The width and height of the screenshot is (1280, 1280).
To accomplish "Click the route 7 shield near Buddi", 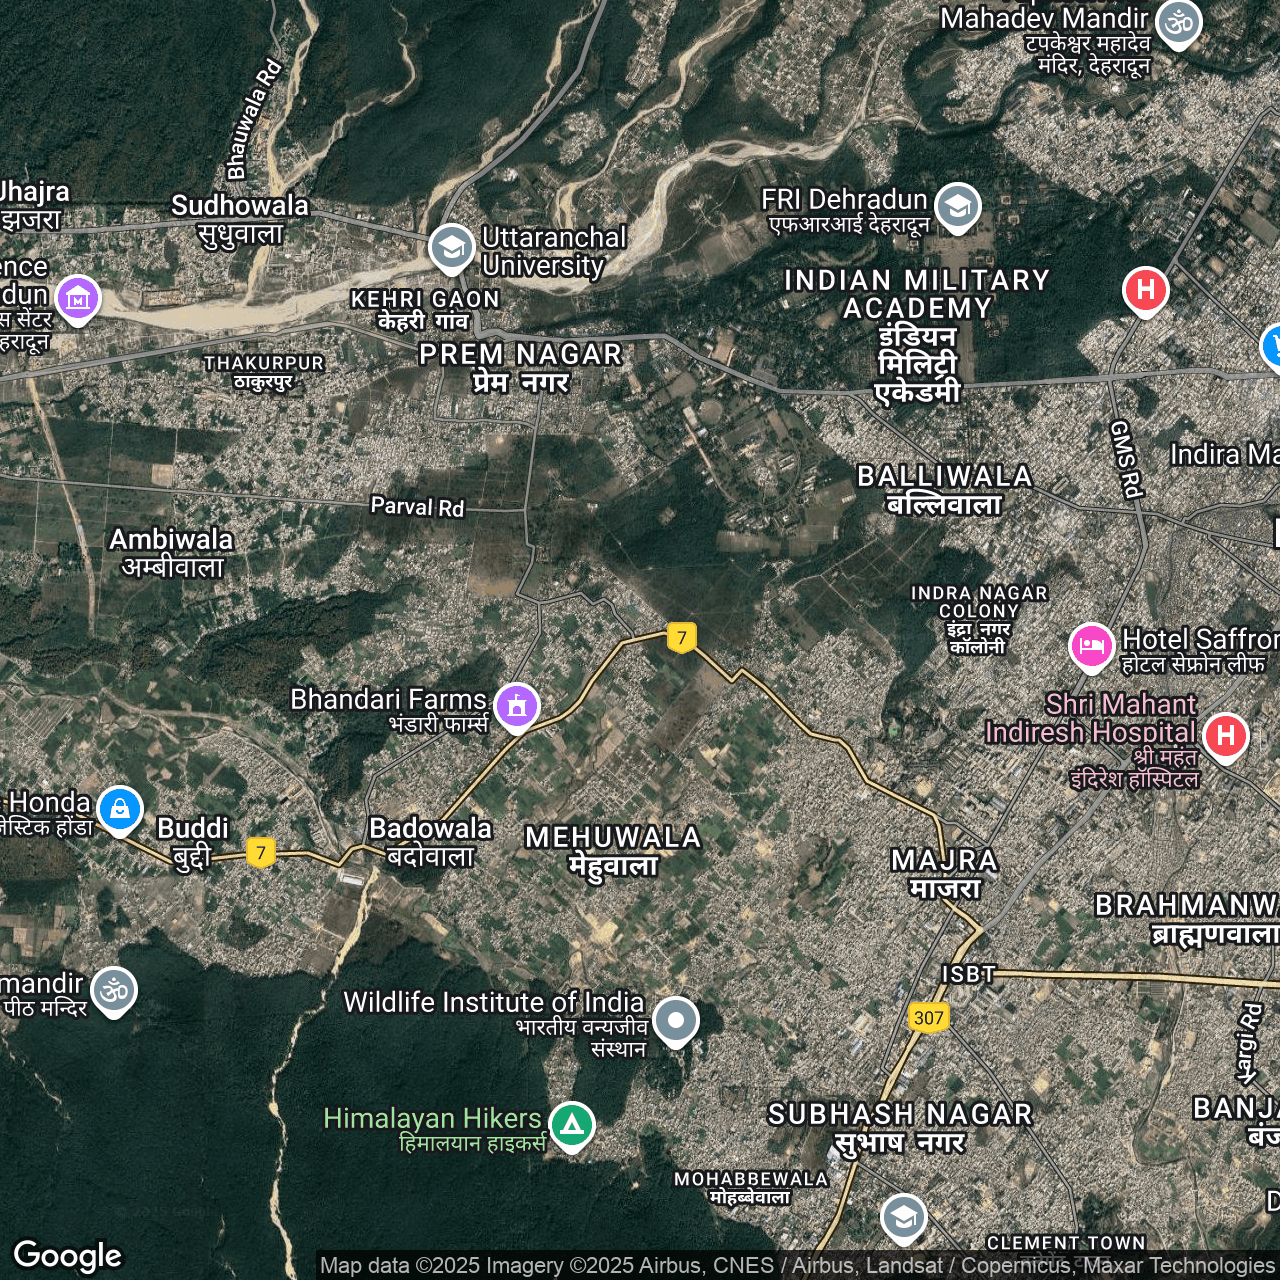I will [x=261, y=852].
